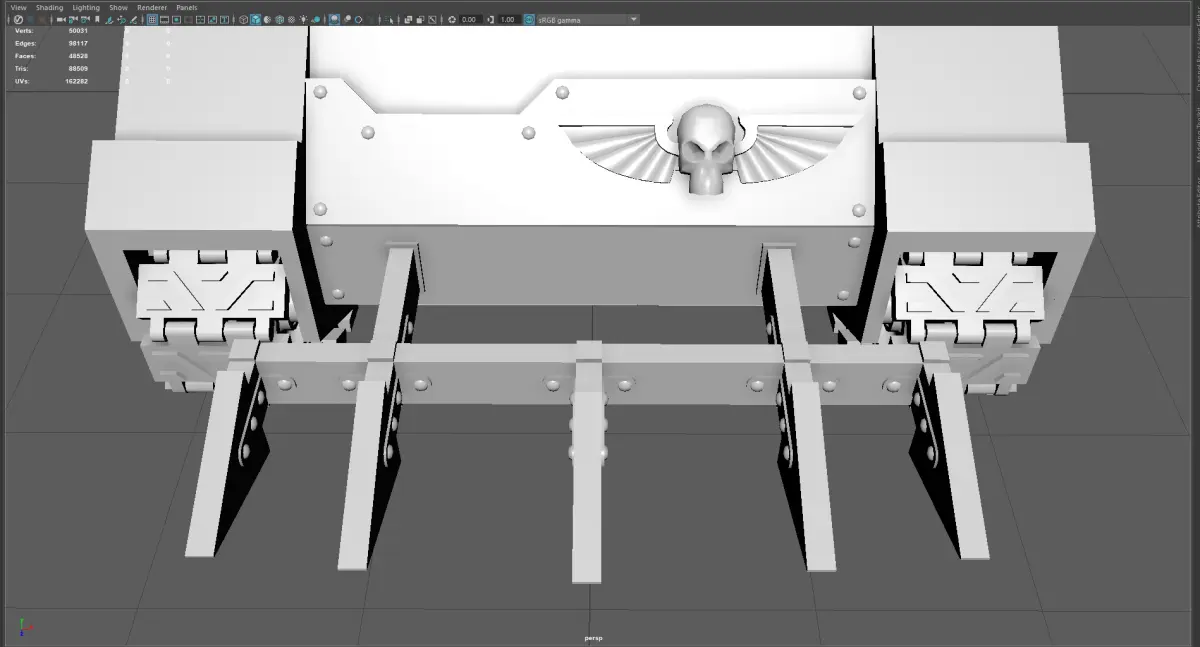Click the select camera icon

click(61, 19)
